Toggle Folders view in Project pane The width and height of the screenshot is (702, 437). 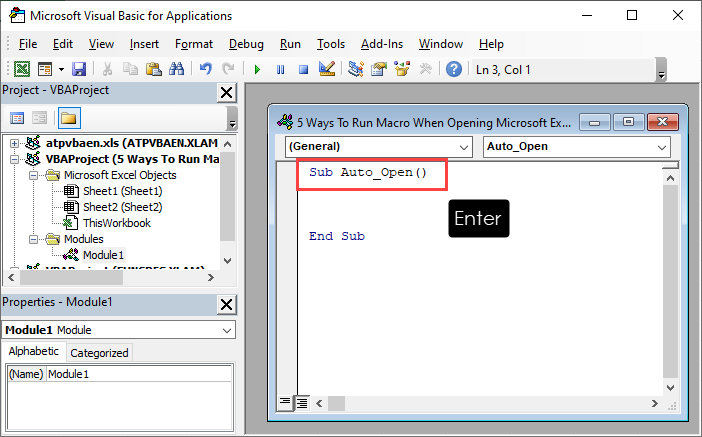69,118
